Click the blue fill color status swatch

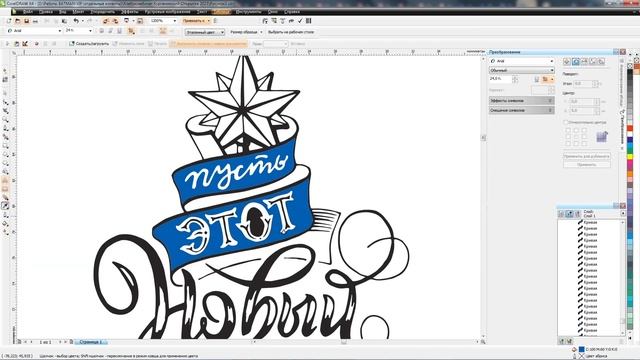tap(582, 349)
